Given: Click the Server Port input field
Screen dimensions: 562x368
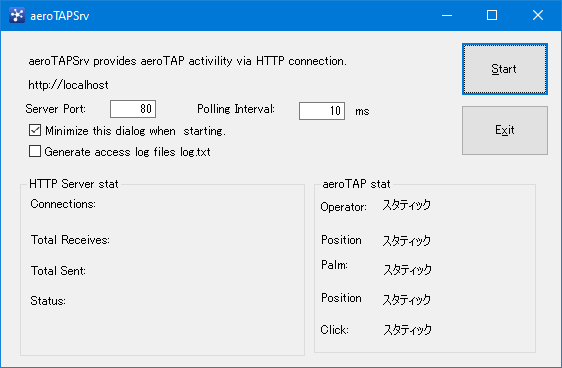Looking at the screenshot, I should (x=133, y=109).
